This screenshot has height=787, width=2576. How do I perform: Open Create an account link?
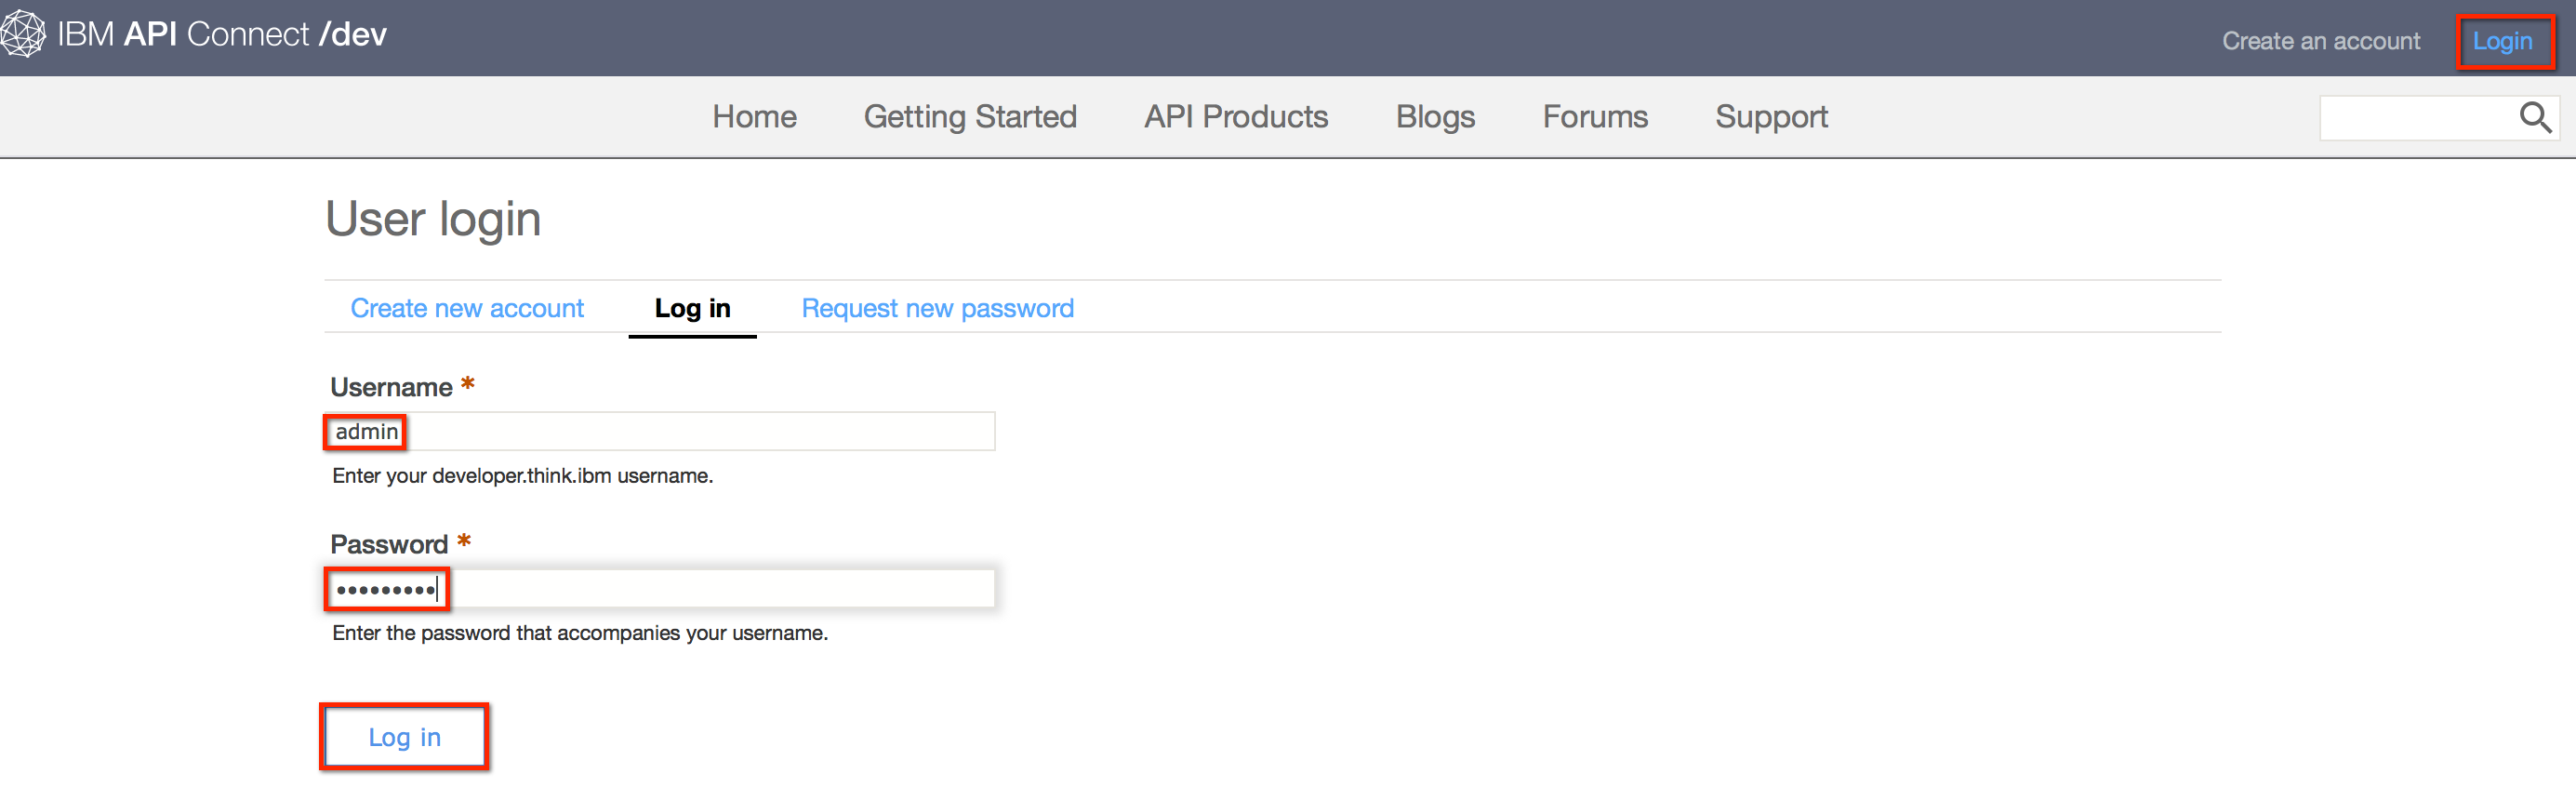click(x=2321, y=41)
